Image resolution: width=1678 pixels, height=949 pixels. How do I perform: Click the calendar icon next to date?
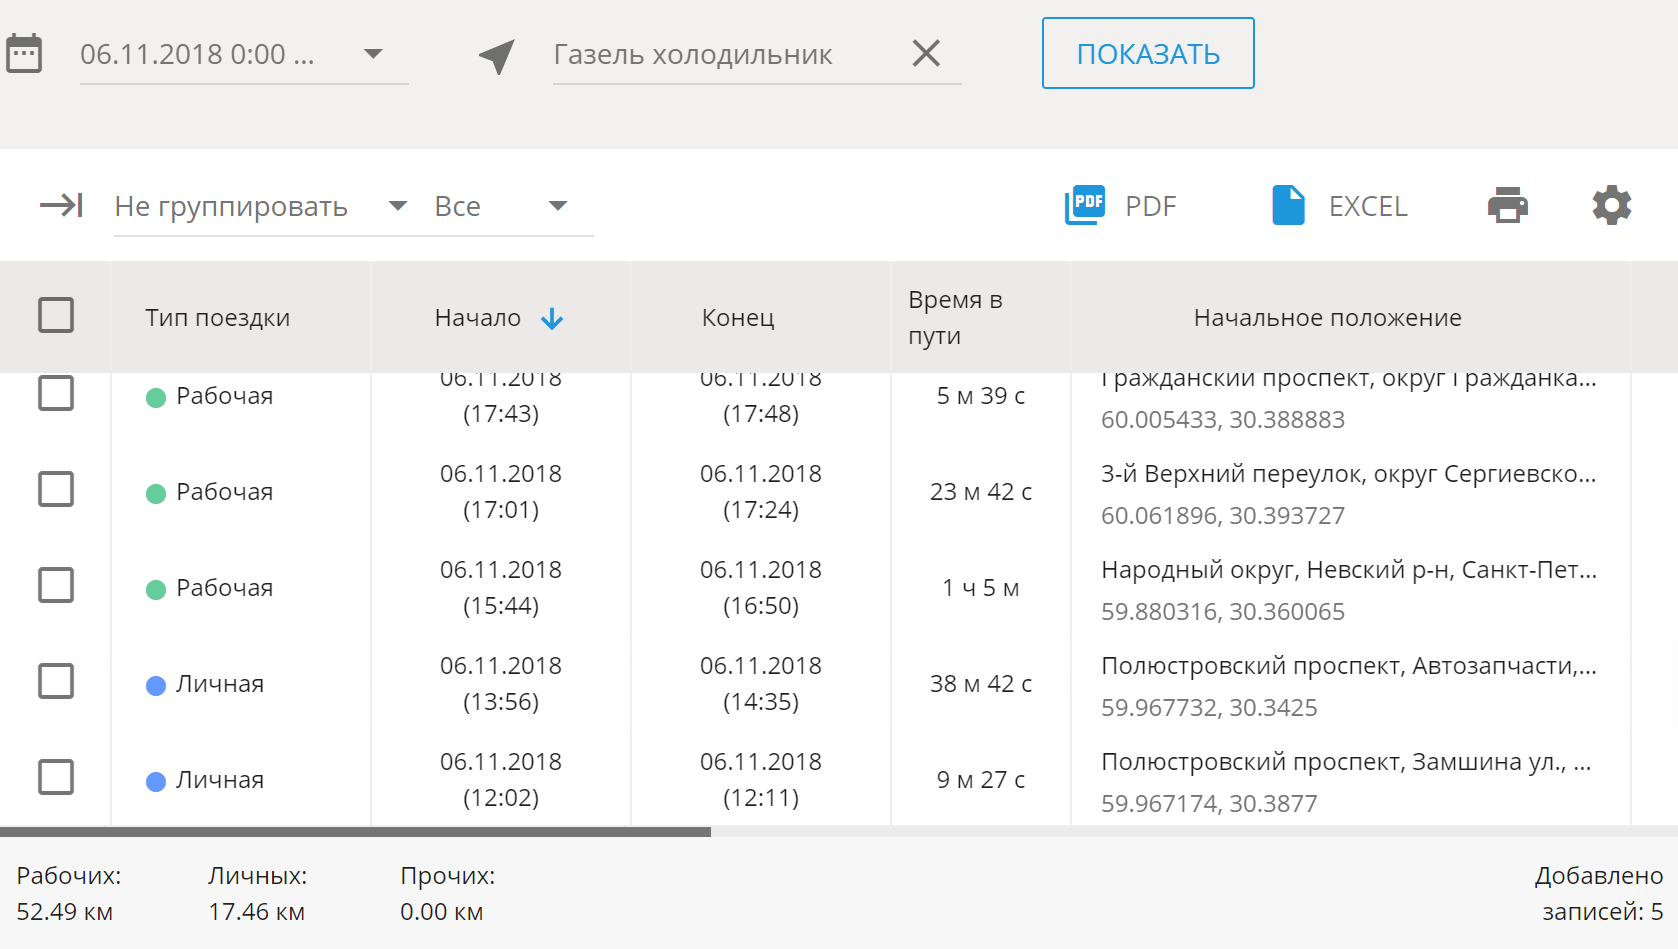(24, 54)
